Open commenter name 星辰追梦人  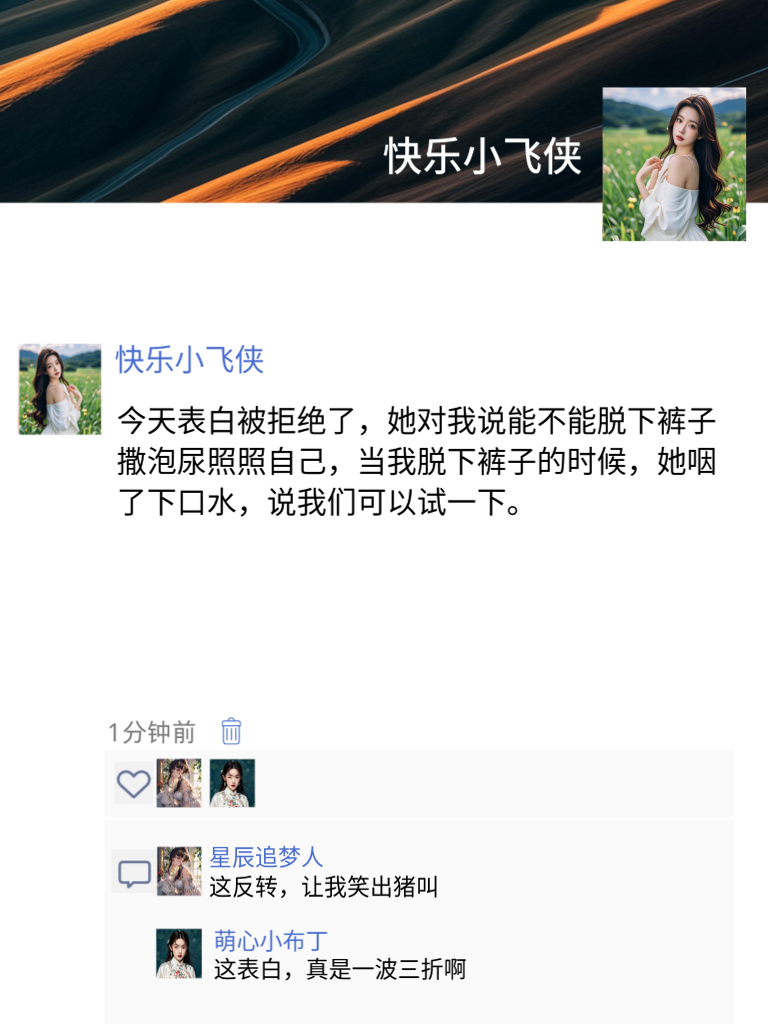[x=266, y=857]
